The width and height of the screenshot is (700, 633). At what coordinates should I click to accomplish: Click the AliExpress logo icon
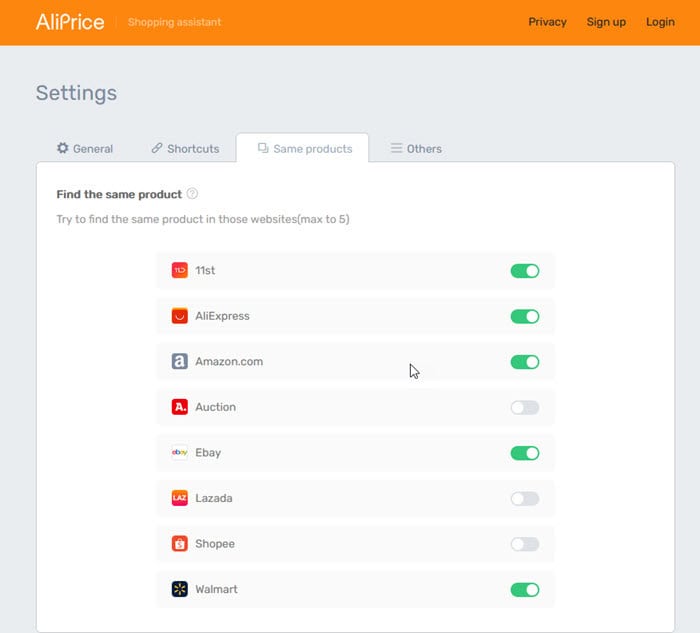pos(179,316)
